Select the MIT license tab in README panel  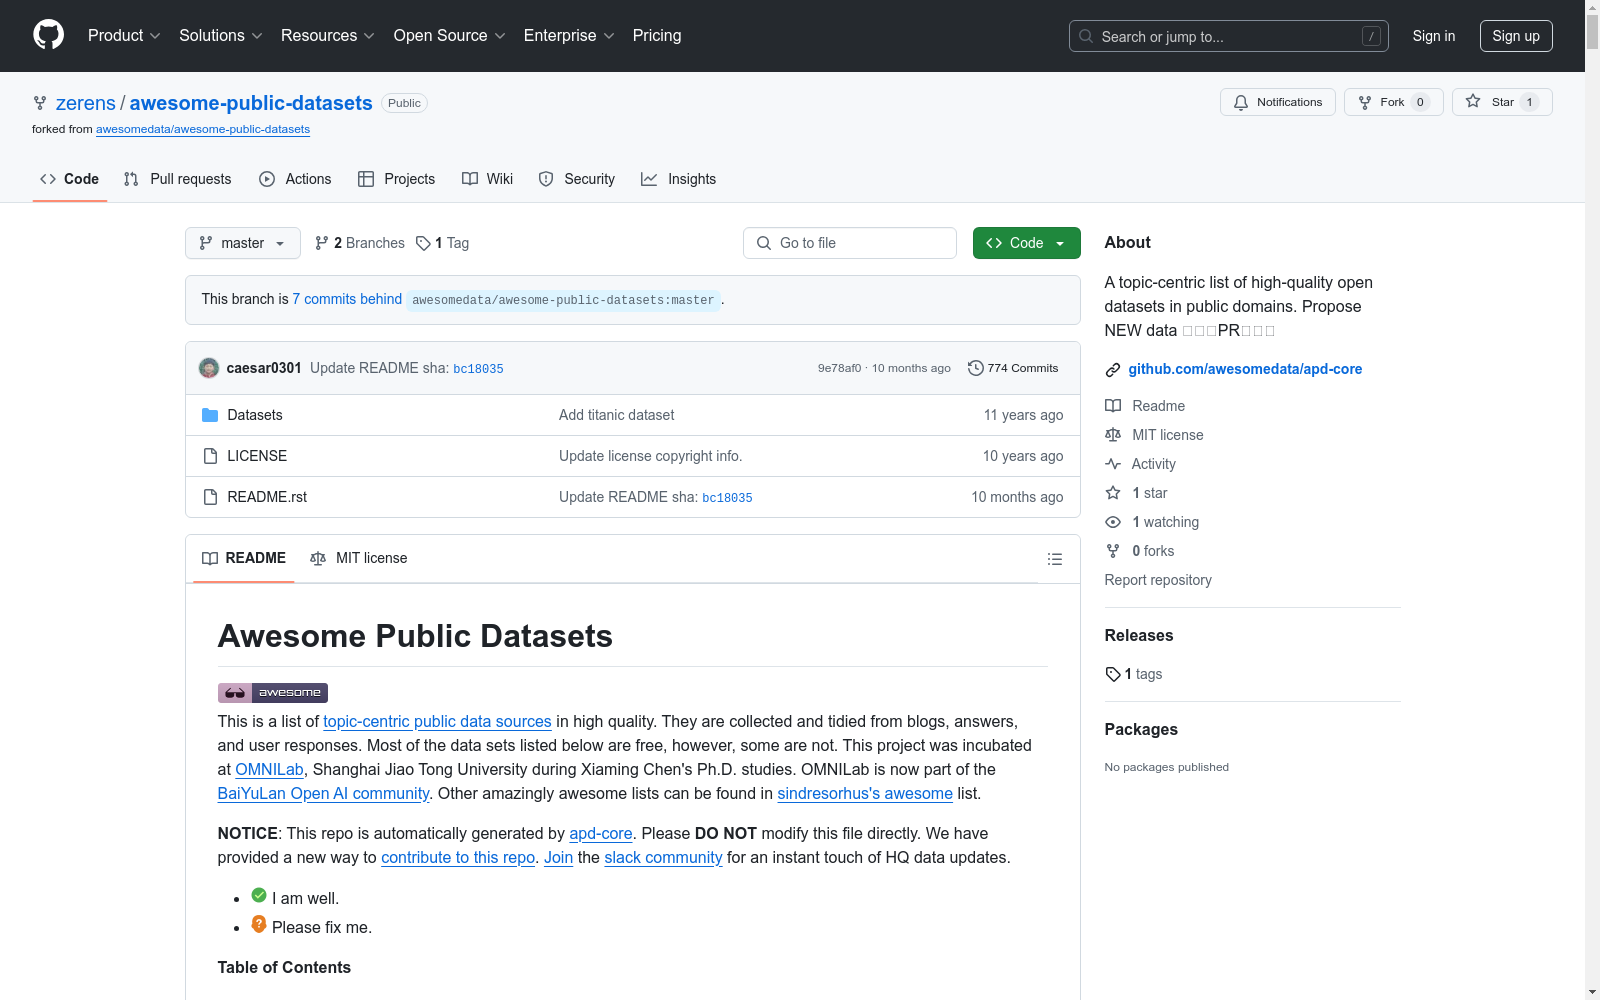359,558
